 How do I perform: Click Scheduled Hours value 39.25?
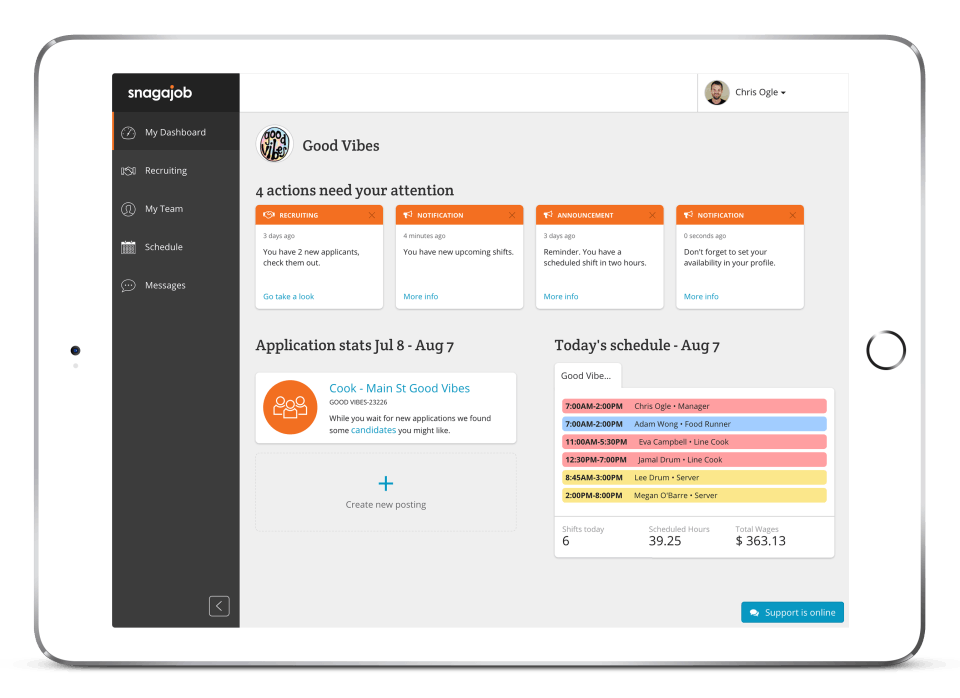pyautogui.click(x=665, y=541)
